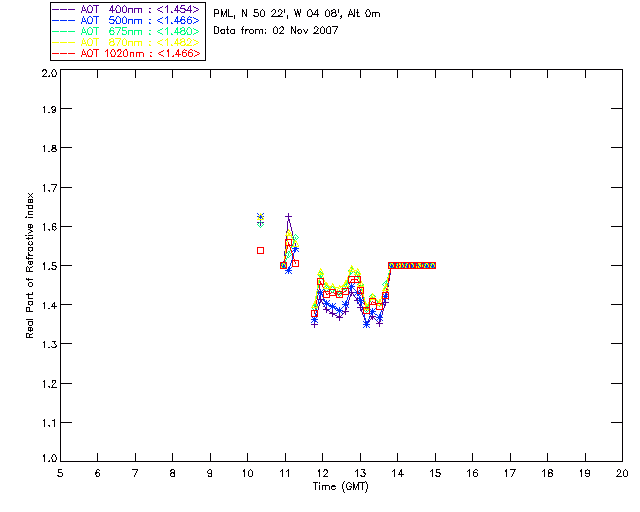
Task: Click x-axis value 17
Action: click(510, 473)
